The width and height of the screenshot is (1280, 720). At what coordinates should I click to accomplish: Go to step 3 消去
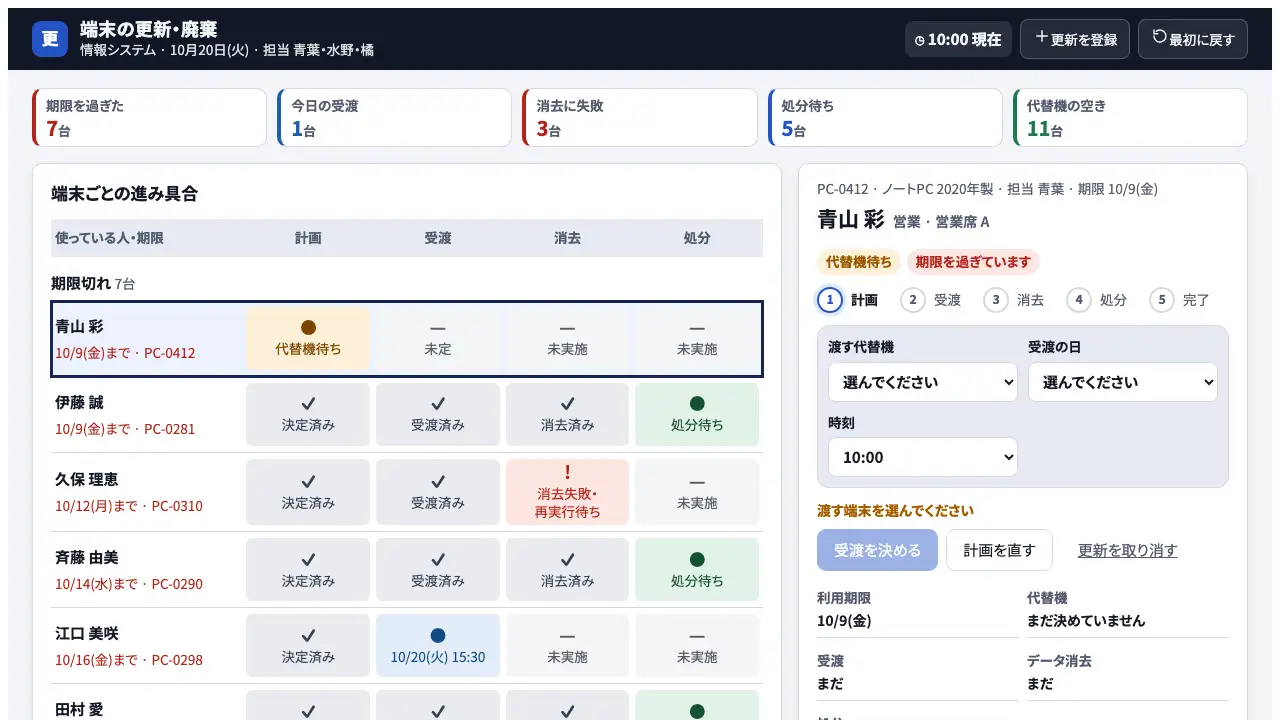[x=1014, y=300]
